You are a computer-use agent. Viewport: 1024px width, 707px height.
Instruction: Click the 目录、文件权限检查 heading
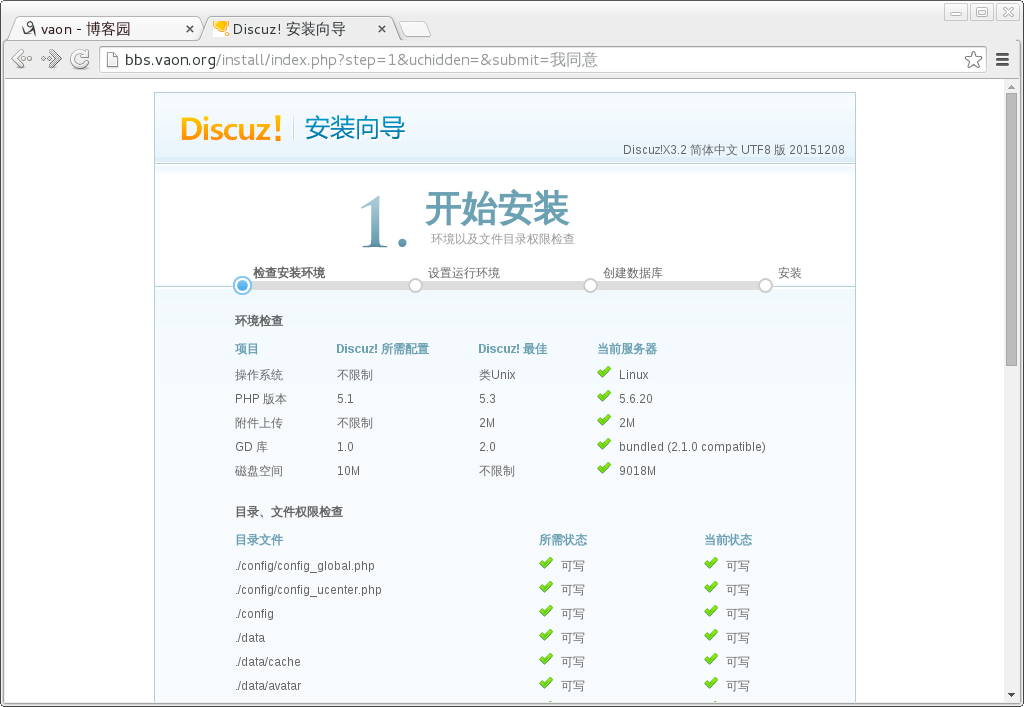pyautogui.click(x=289, y=512)
